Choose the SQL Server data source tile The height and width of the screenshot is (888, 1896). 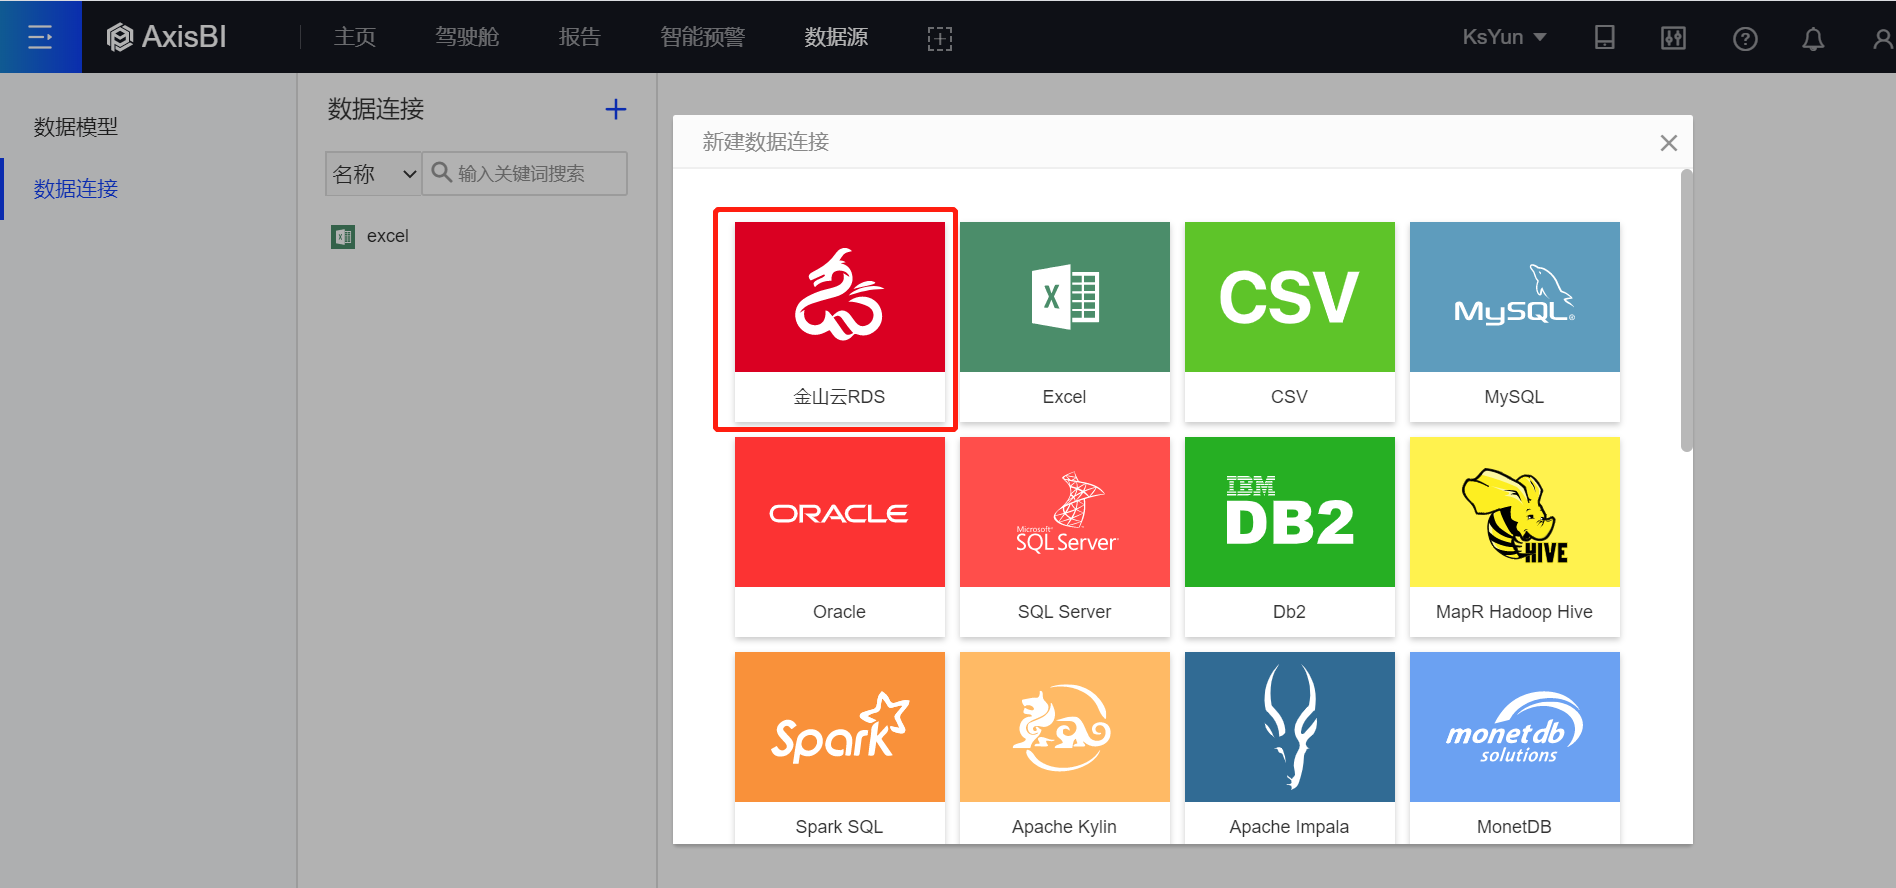tap(1064, 537)
